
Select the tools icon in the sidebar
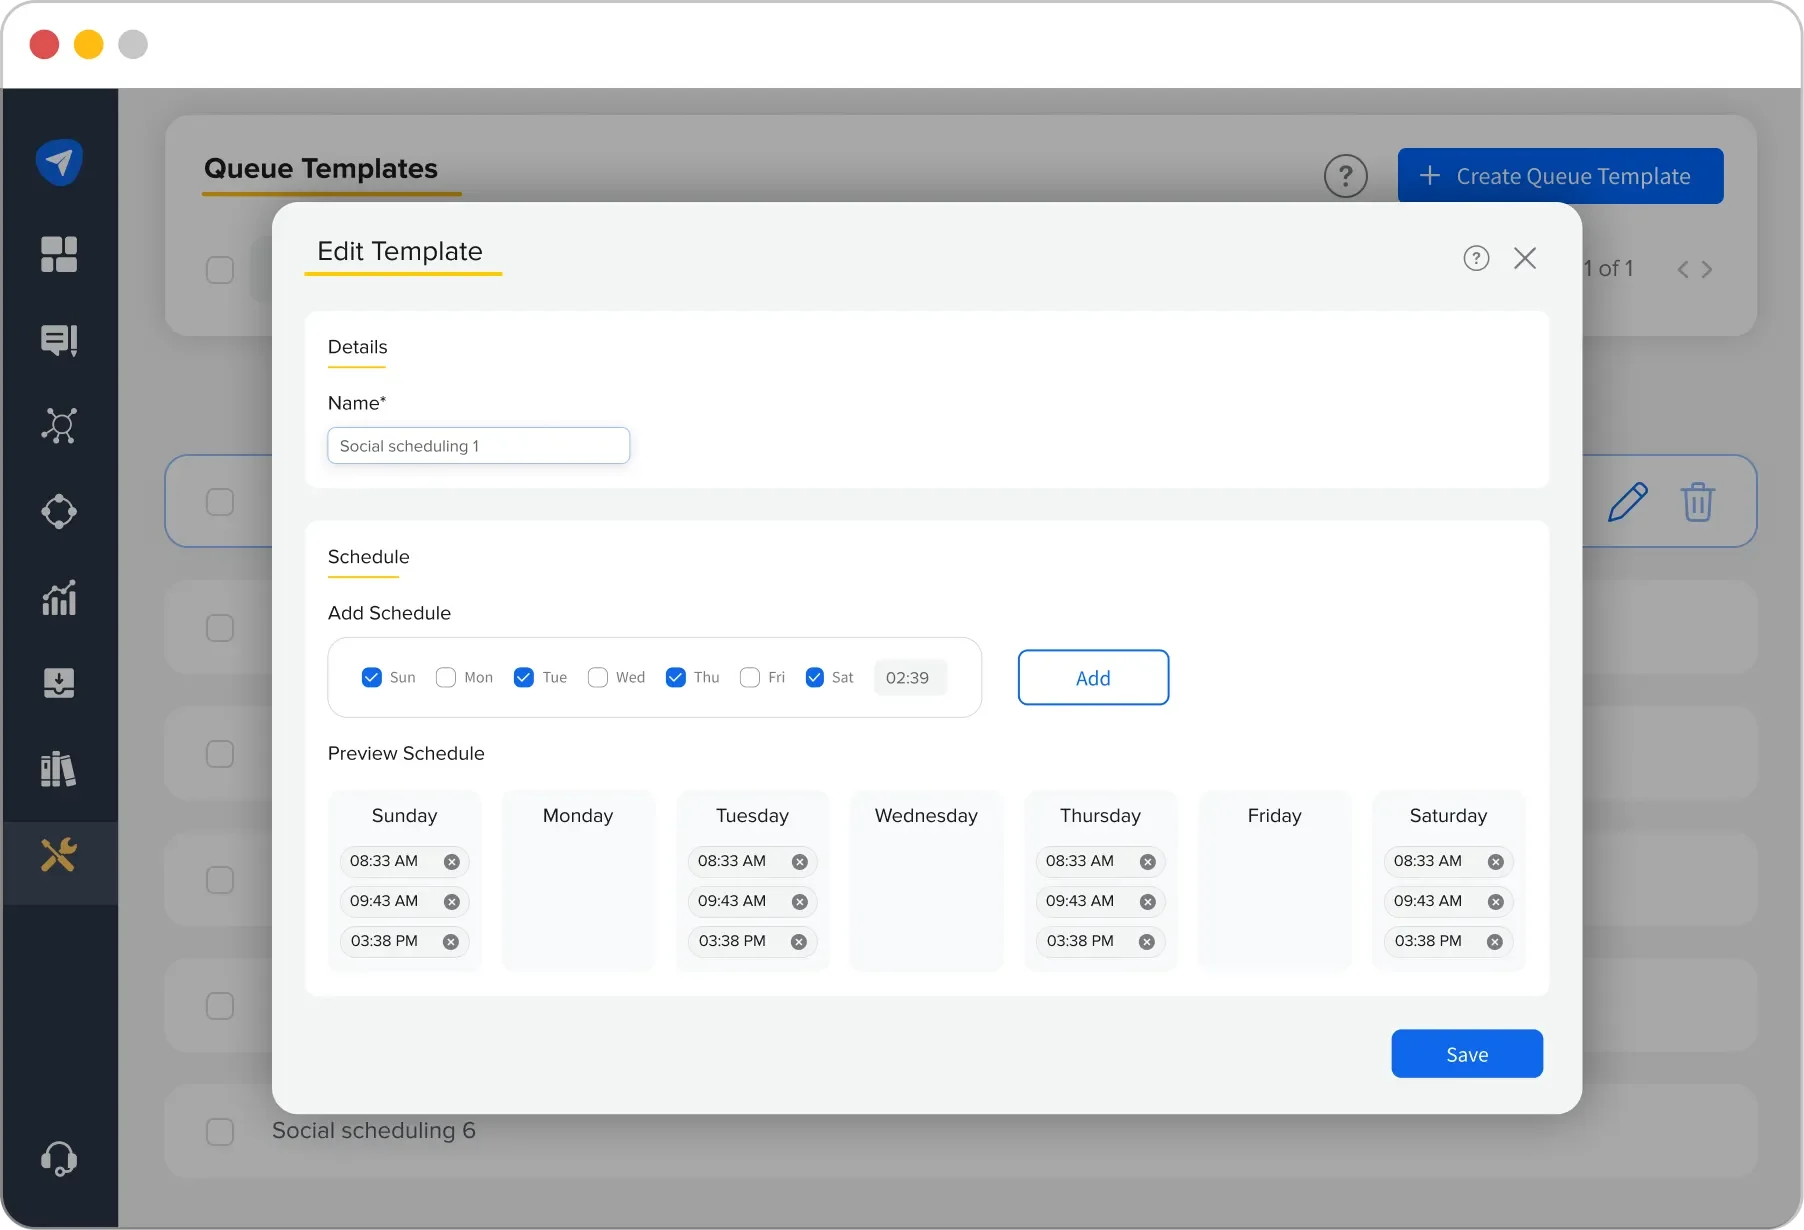tap(59, 855)
